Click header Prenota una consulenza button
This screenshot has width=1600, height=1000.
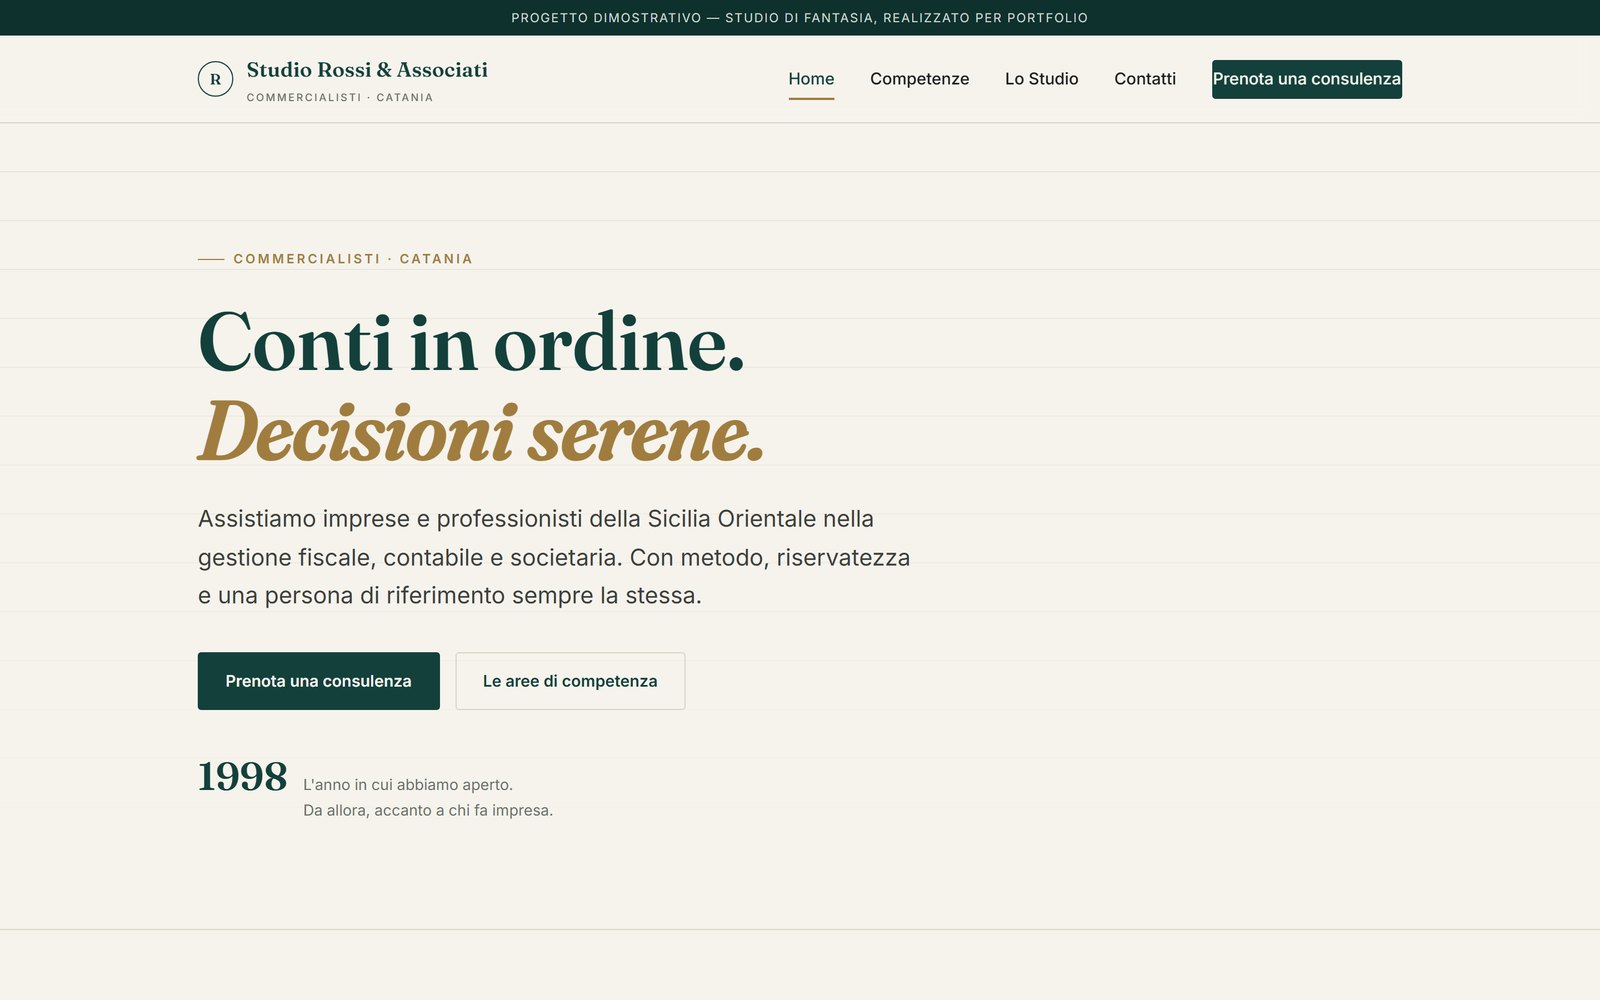1306,79
